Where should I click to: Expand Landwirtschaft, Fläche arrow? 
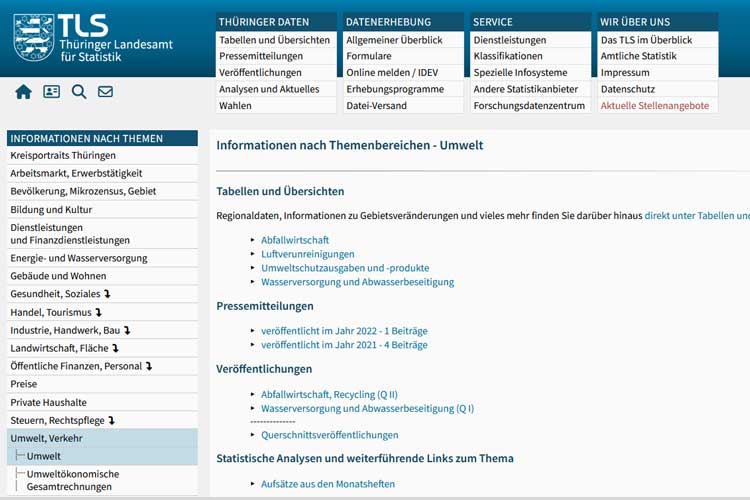click(116, 348)
